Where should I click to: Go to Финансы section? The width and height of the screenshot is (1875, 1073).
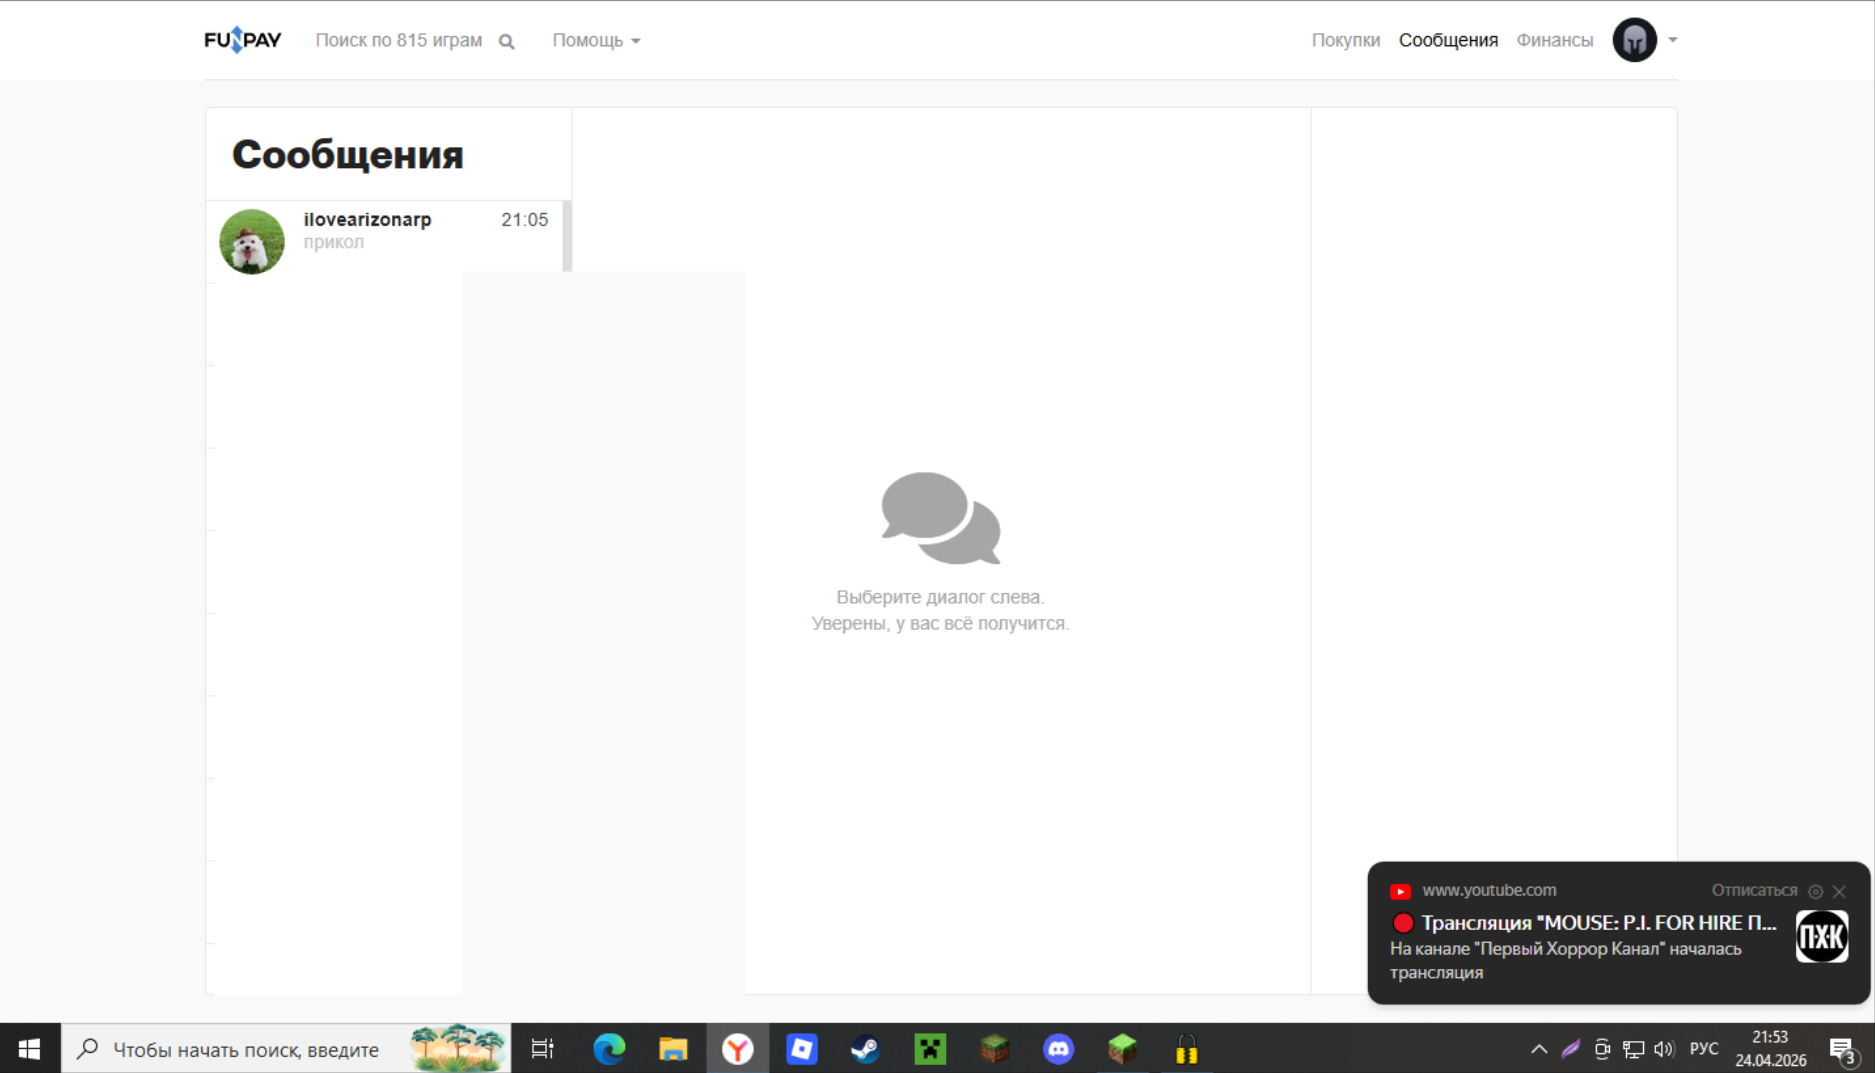tap(1554, 40)
